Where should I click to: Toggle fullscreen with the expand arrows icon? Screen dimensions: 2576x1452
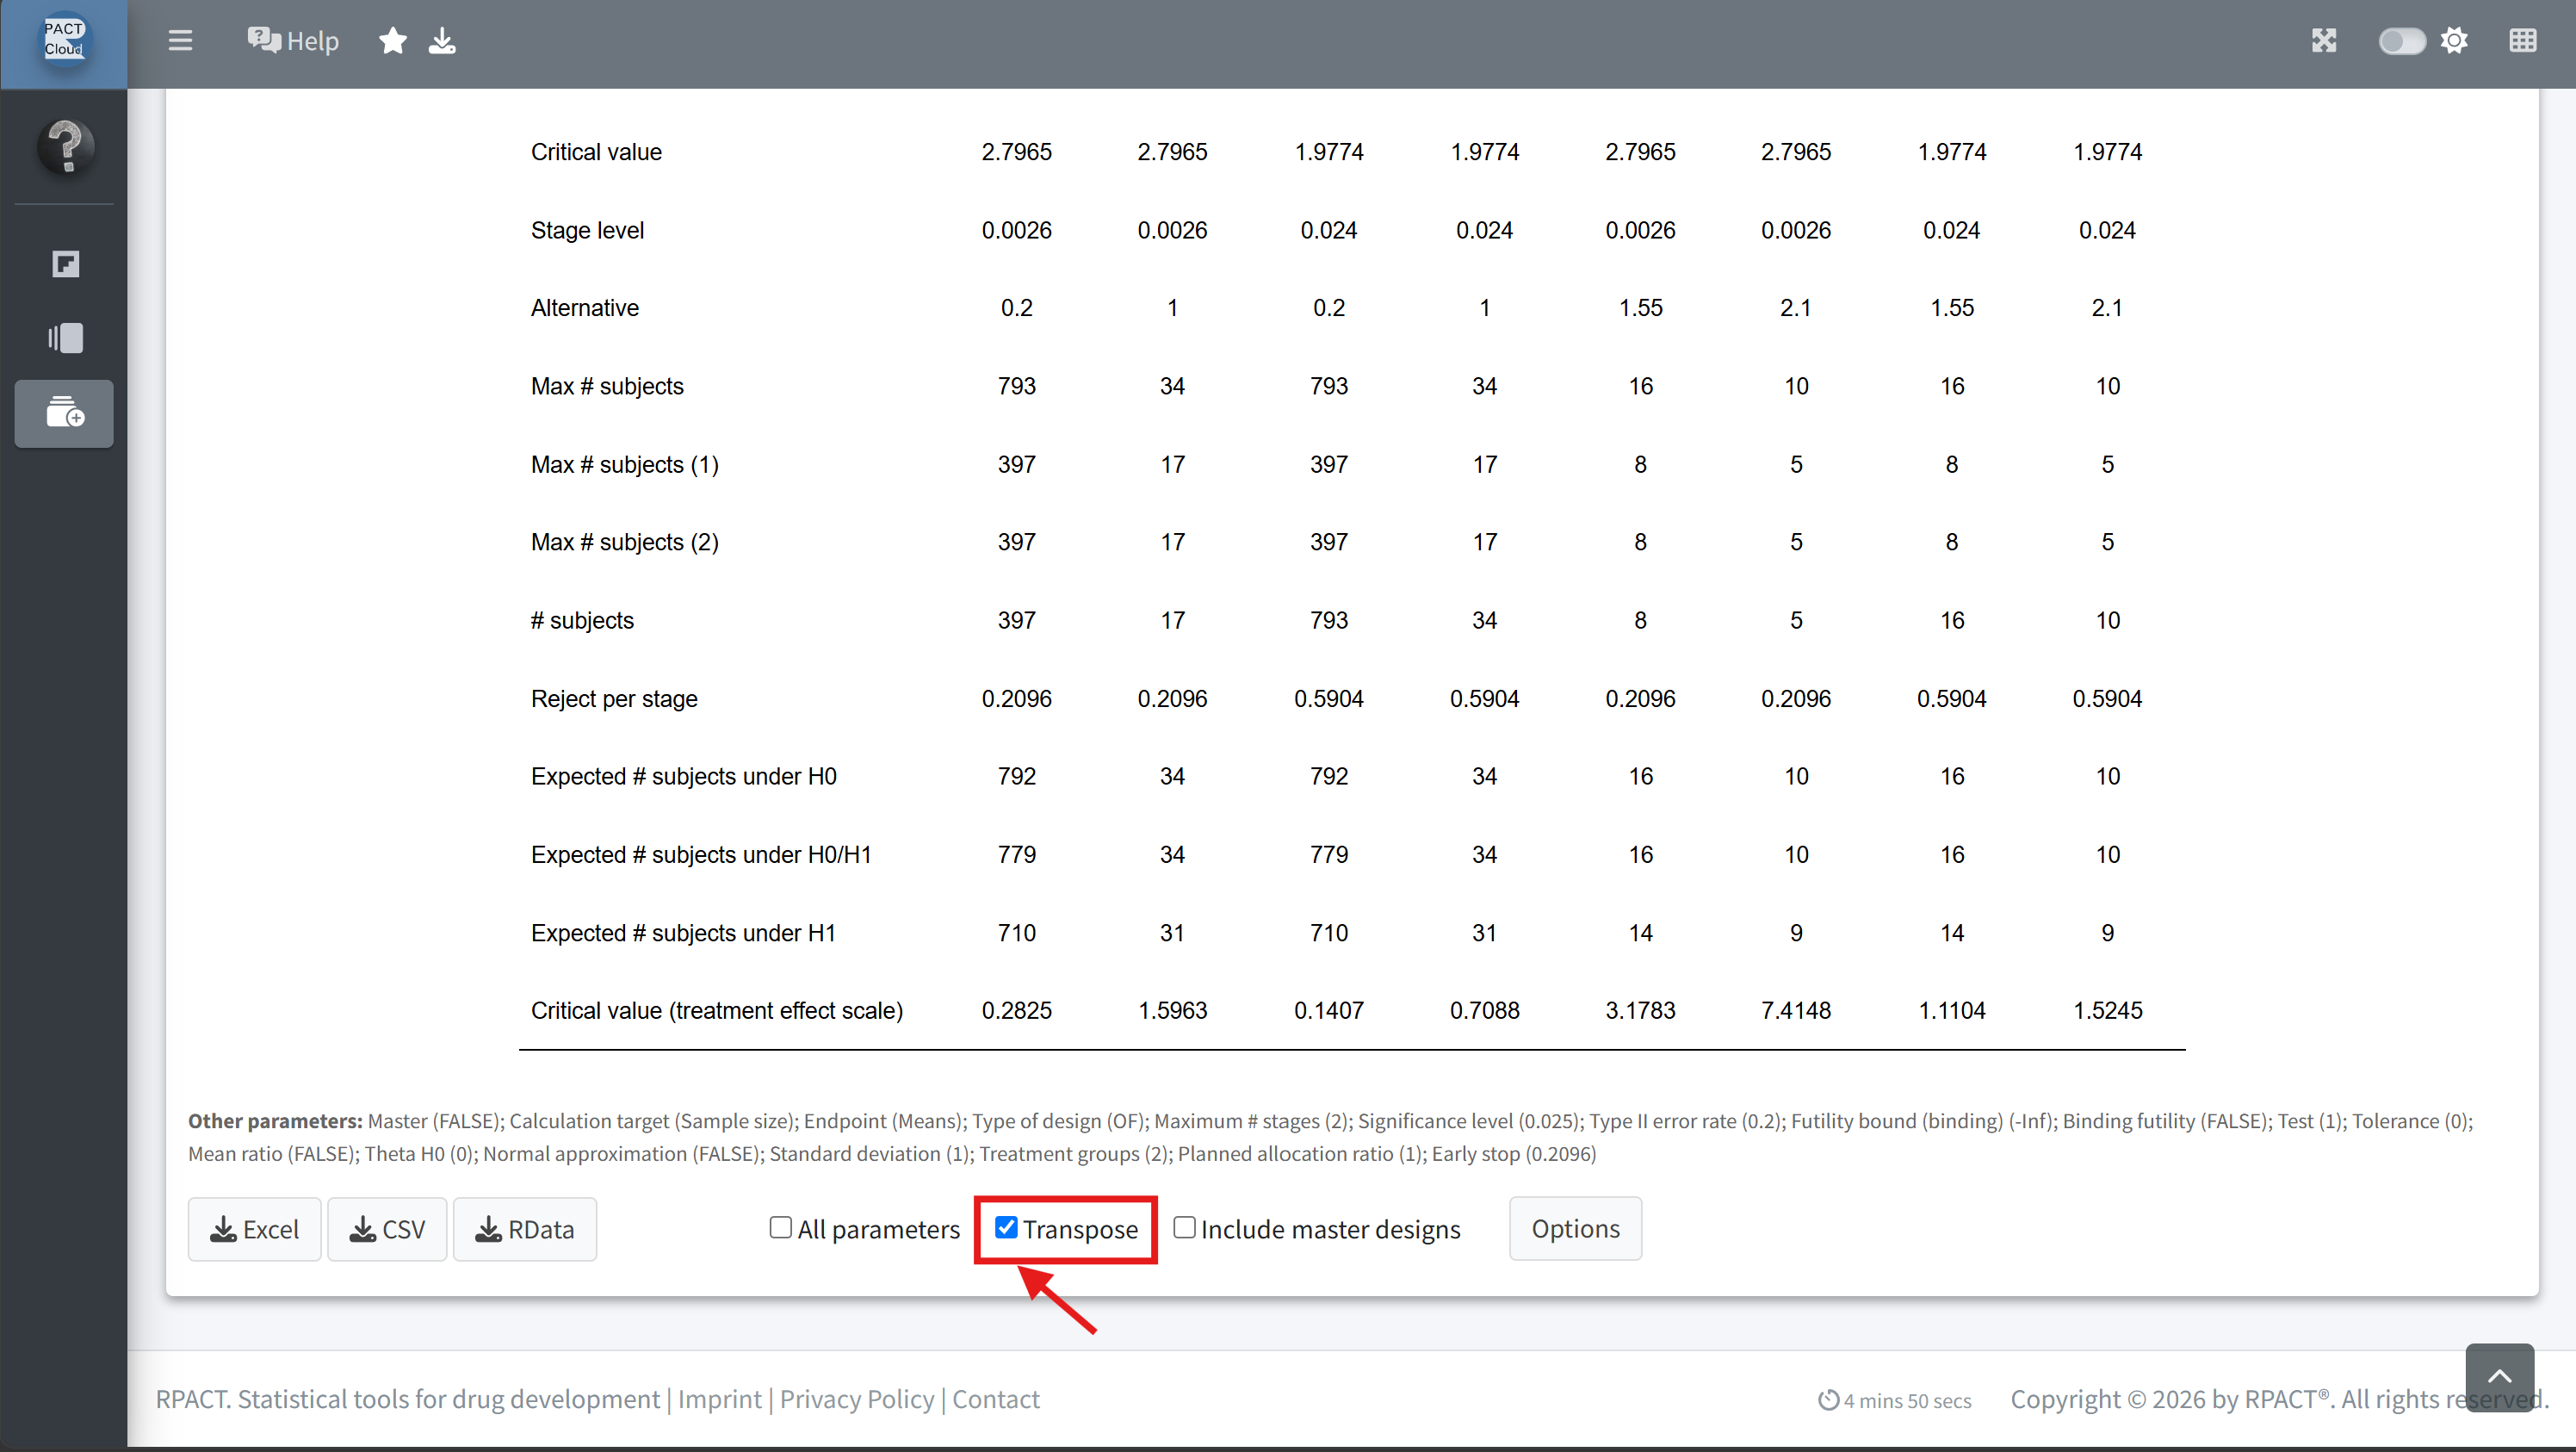click(x=2323, y=41)
